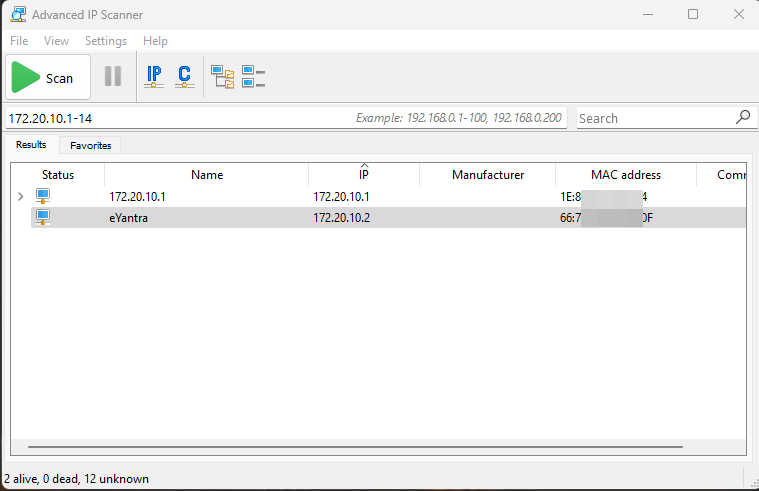Expand the 172.20.10.1 row chevron

20,197
